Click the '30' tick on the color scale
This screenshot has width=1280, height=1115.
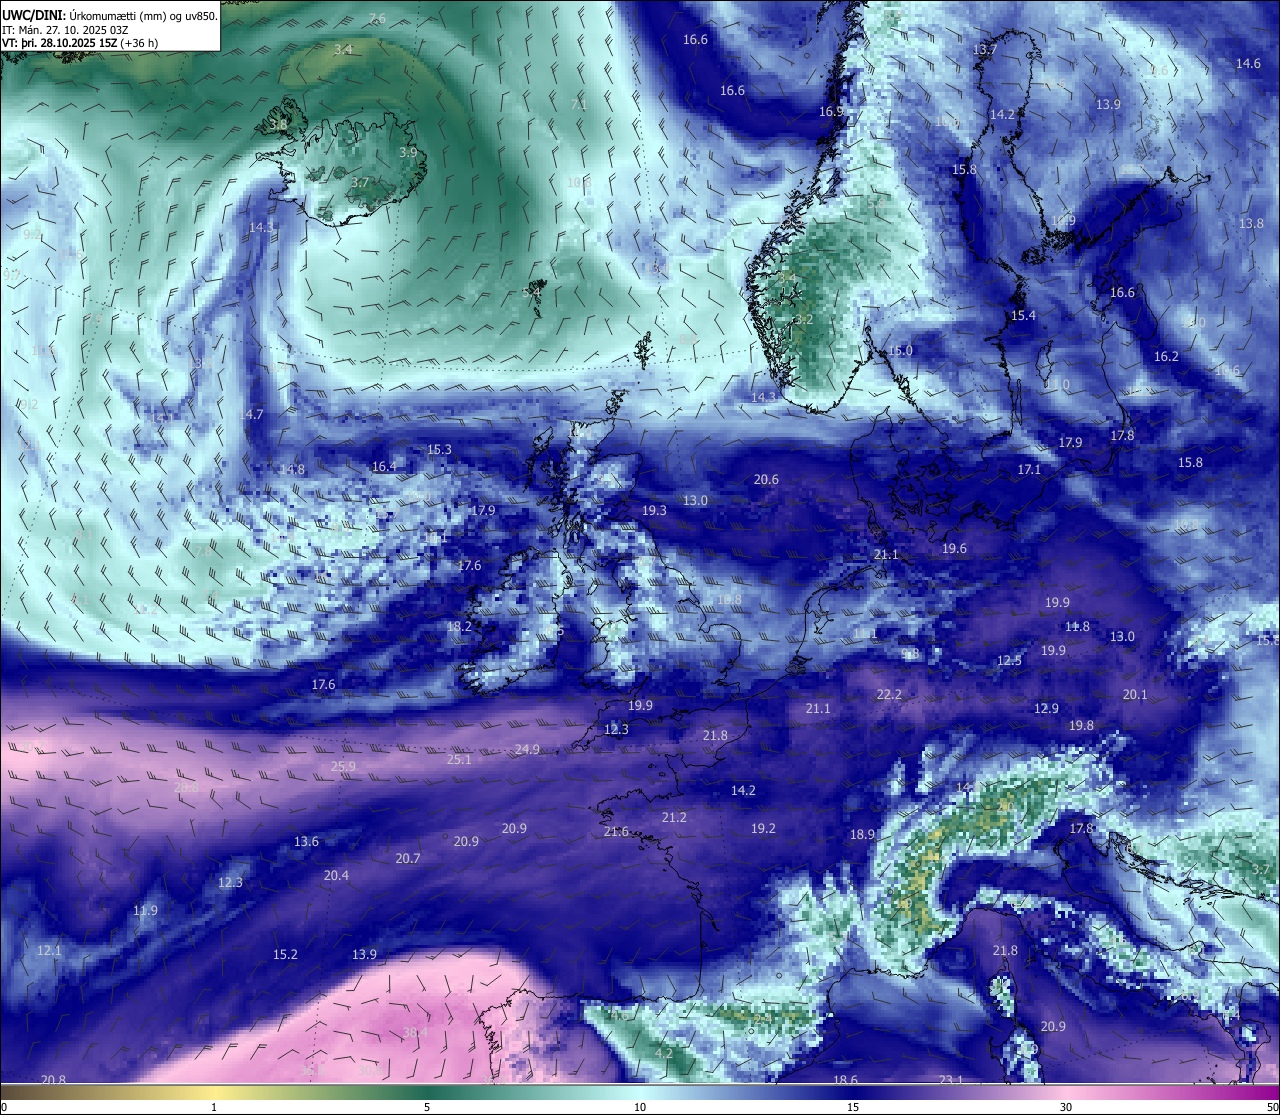(x=1066, y=1107)
